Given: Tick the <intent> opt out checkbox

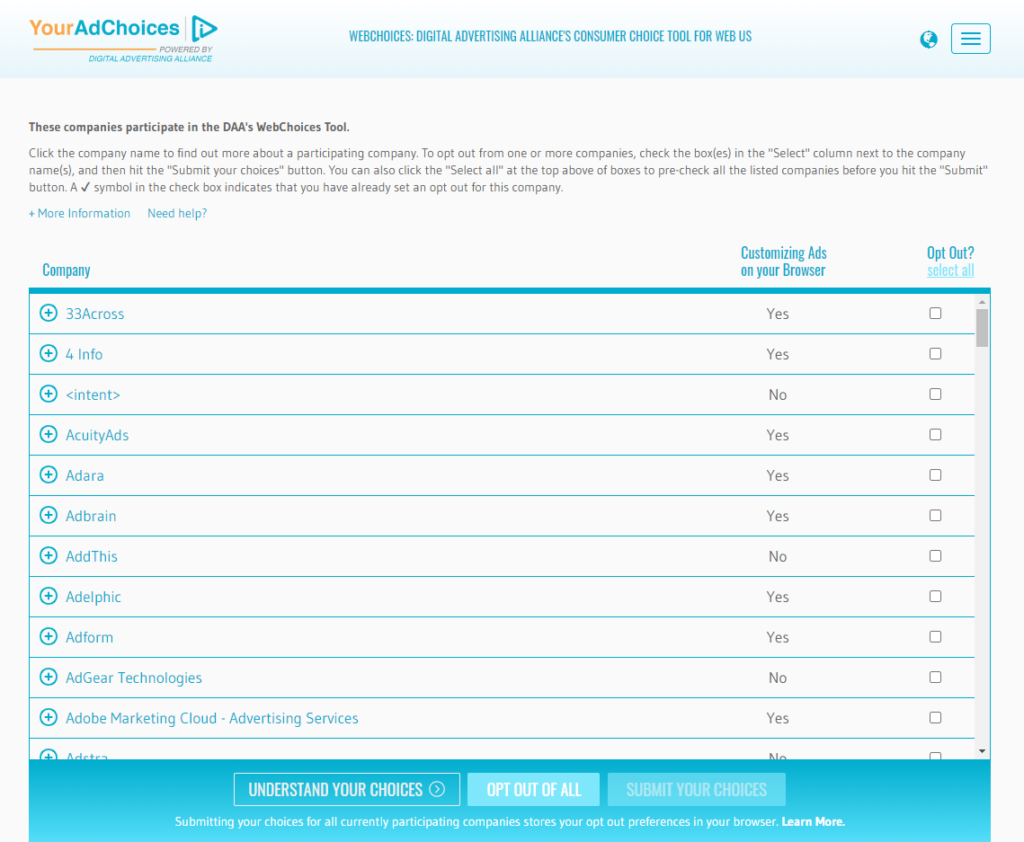Looking at the screenshot, I should coord(935,394).
